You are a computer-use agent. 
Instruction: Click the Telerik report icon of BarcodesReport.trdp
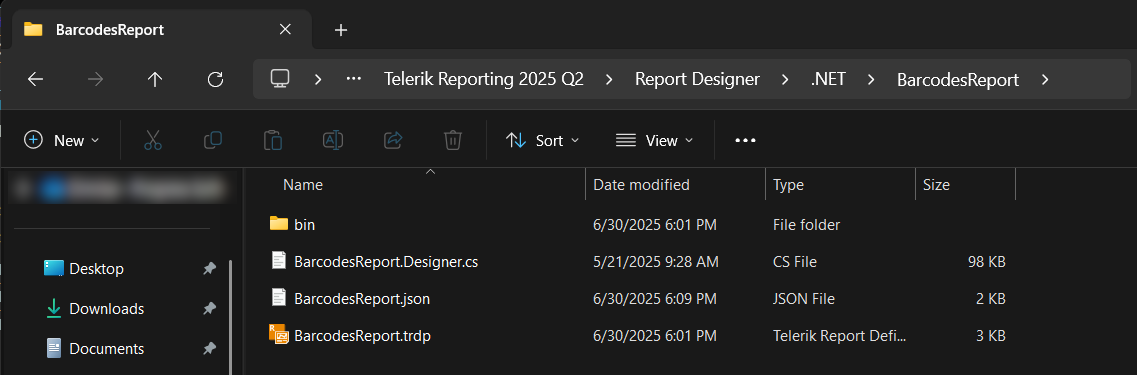point(279,334)
